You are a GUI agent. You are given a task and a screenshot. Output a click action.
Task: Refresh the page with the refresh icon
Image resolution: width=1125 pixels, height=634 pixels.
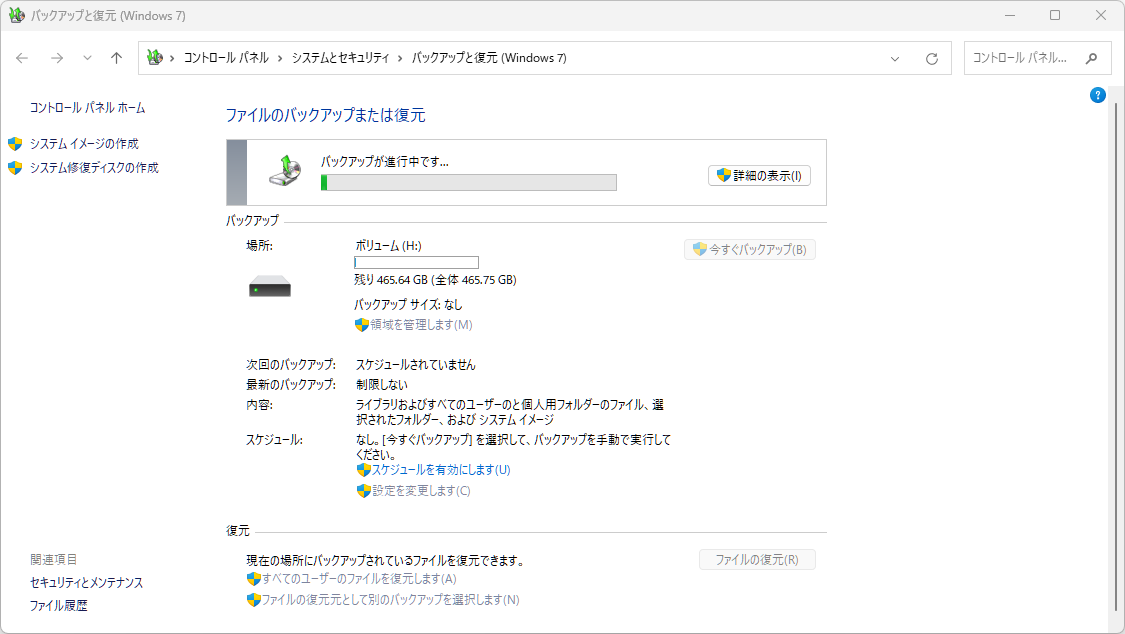click(931, 59)
